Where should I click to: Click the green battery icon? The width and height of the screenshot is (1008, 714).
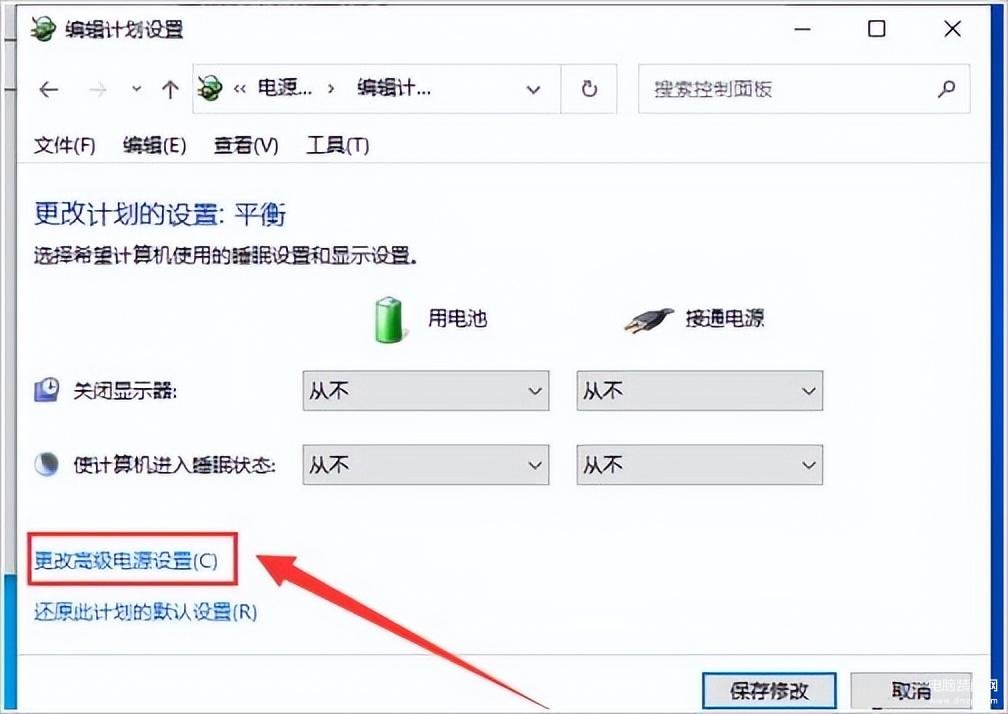point(389,319)
